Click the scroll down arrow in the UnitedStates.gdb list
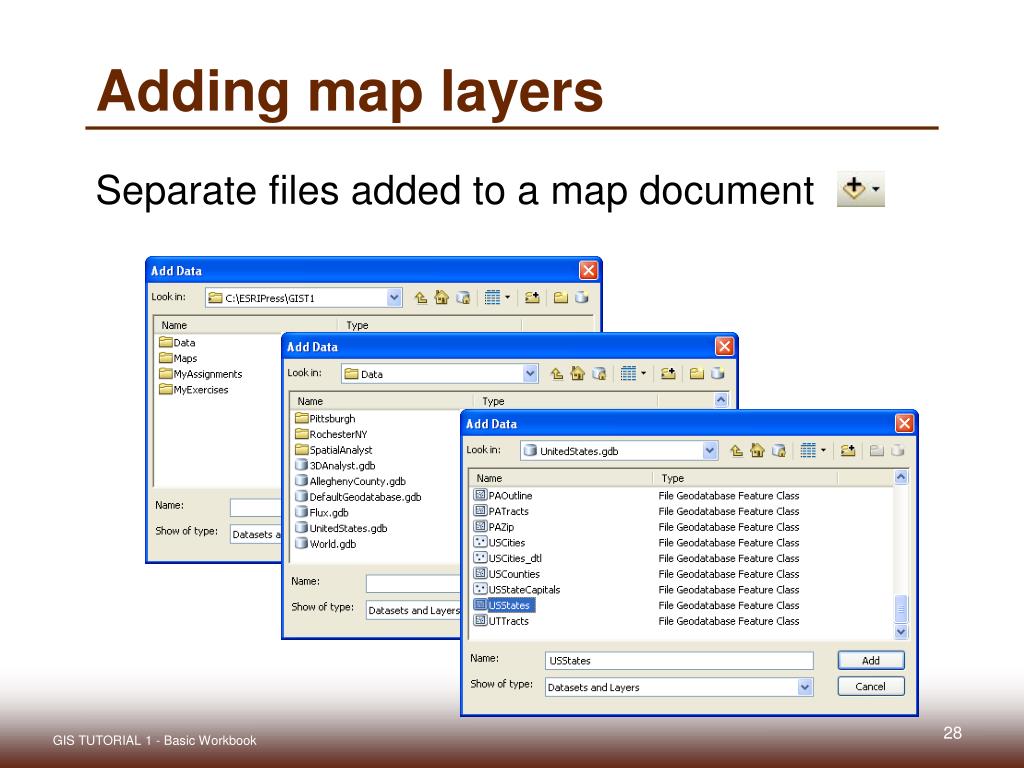1024x768 pixels. [901, 632]
